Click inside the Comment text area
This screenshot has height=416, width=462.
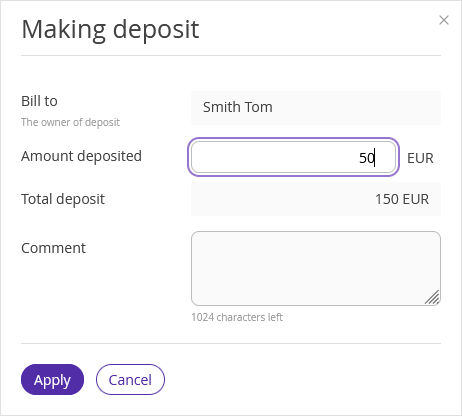[316, 268]
